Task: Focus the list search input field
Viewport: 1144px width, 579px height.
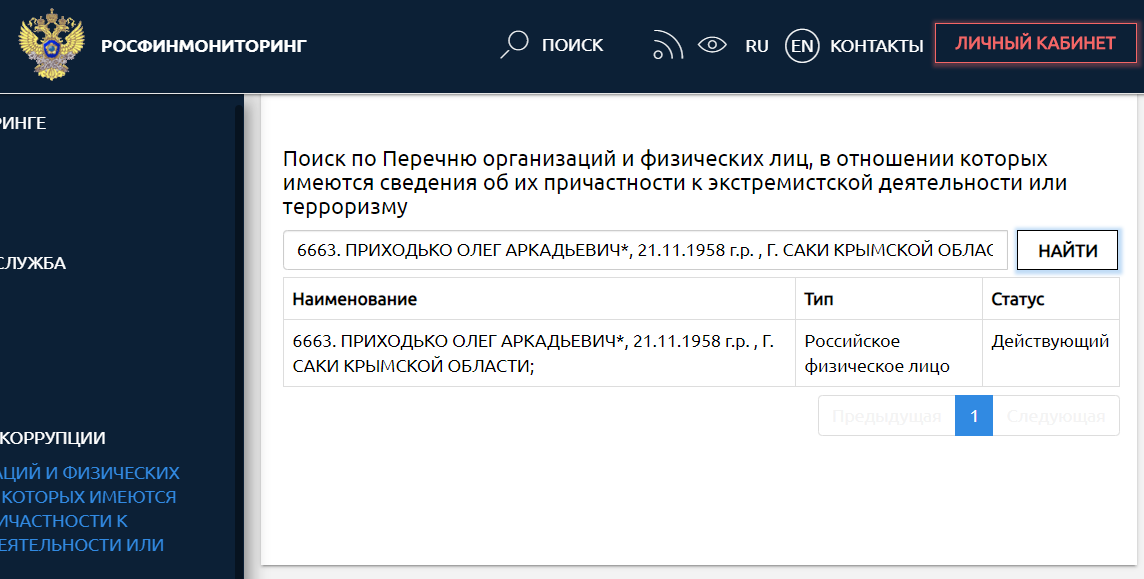Action: click(x=645, y=250)
